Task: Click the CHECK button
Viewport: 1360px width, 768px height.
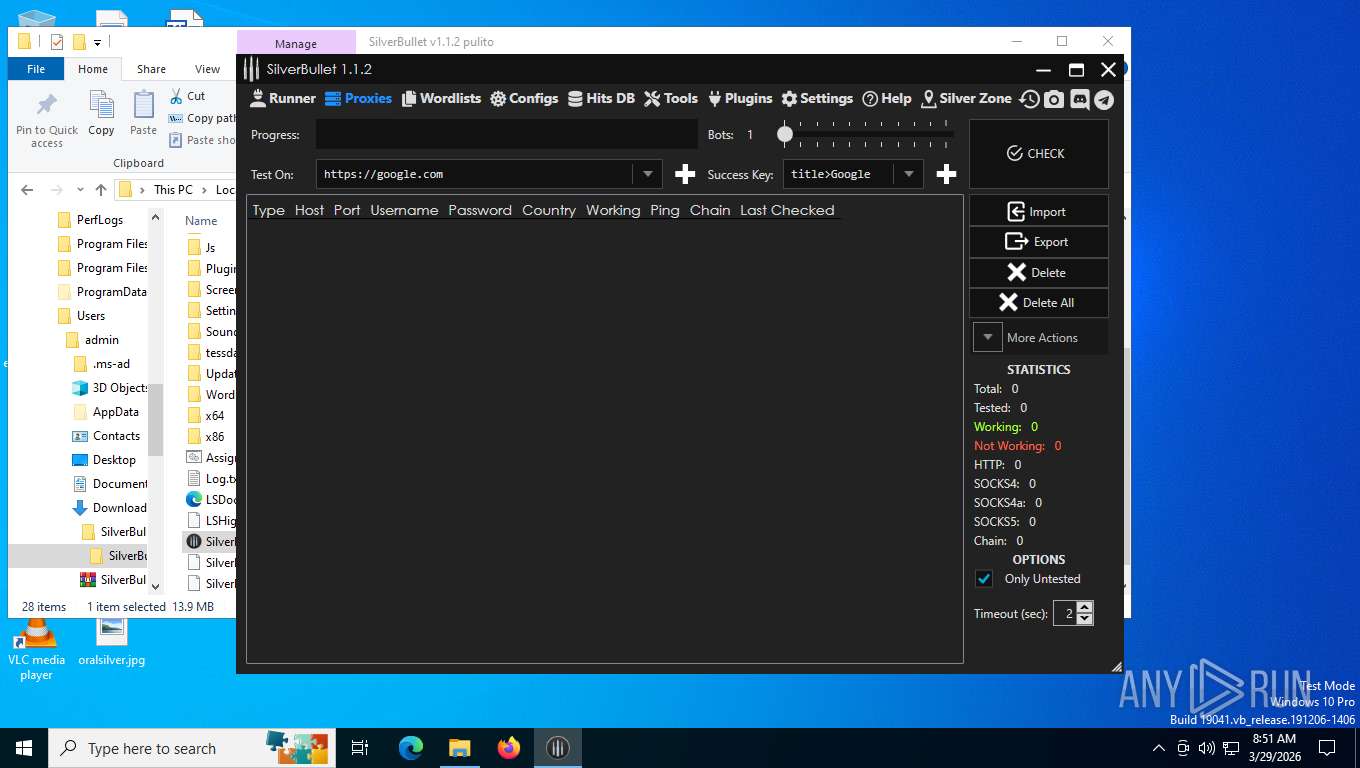Action: (x=1038, y=153)
